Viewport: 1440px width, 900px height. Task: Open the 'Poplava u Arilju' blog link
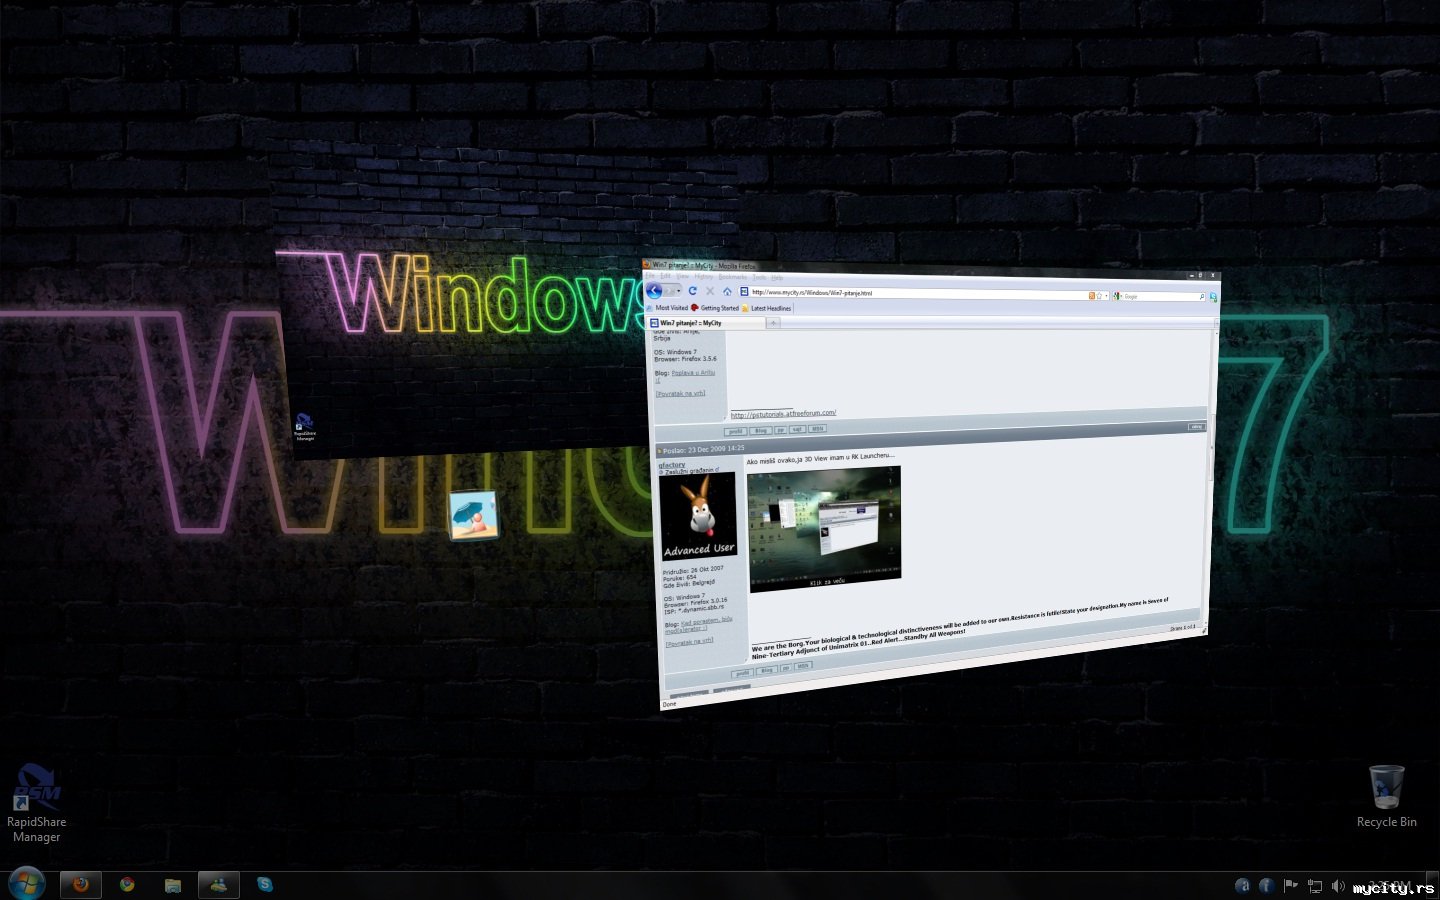(693, 373)
